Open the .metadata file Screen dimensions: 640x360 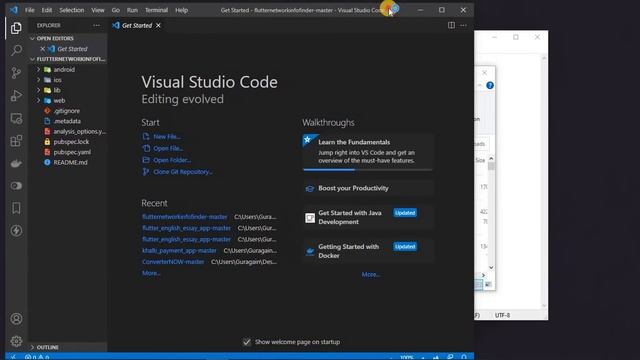67,121
